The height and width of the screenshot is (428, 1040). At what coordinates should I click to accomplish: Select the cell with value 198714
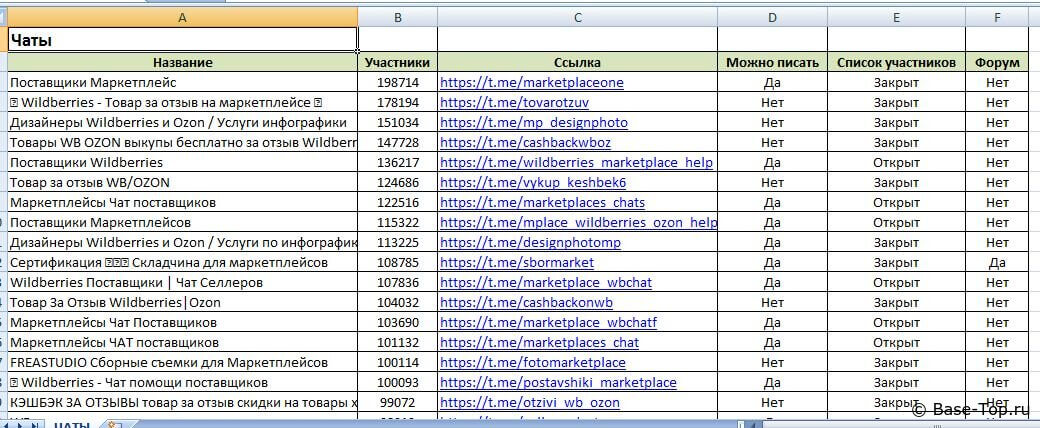398,82
